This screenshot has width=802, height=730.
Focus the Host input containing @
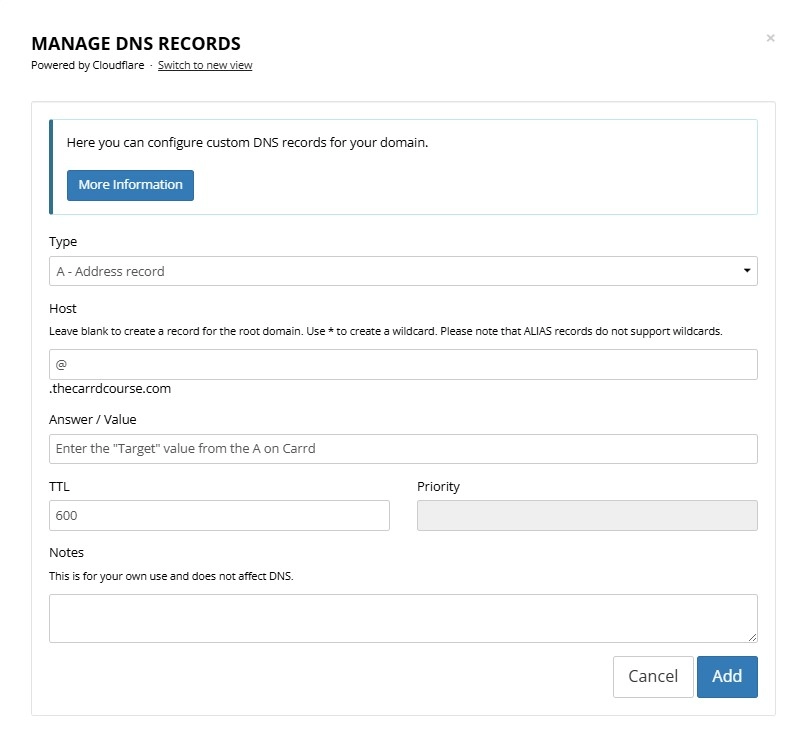(403, 364)
